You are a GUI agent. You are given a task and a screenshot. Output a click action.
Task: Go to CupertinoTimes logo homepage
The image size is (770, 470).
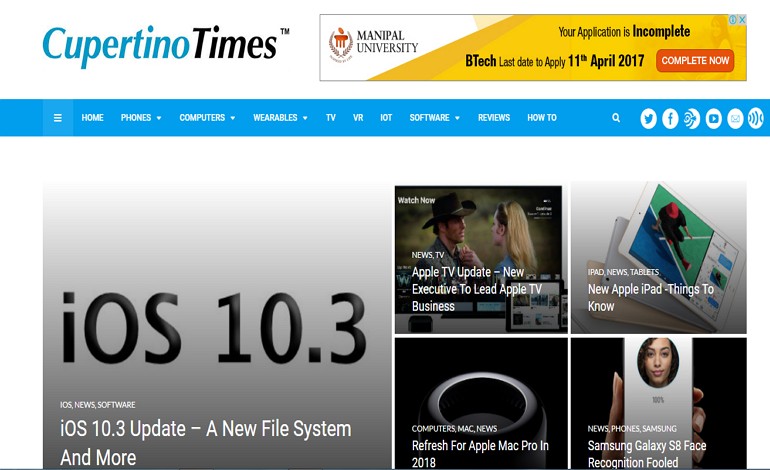(x=165, y=46)
